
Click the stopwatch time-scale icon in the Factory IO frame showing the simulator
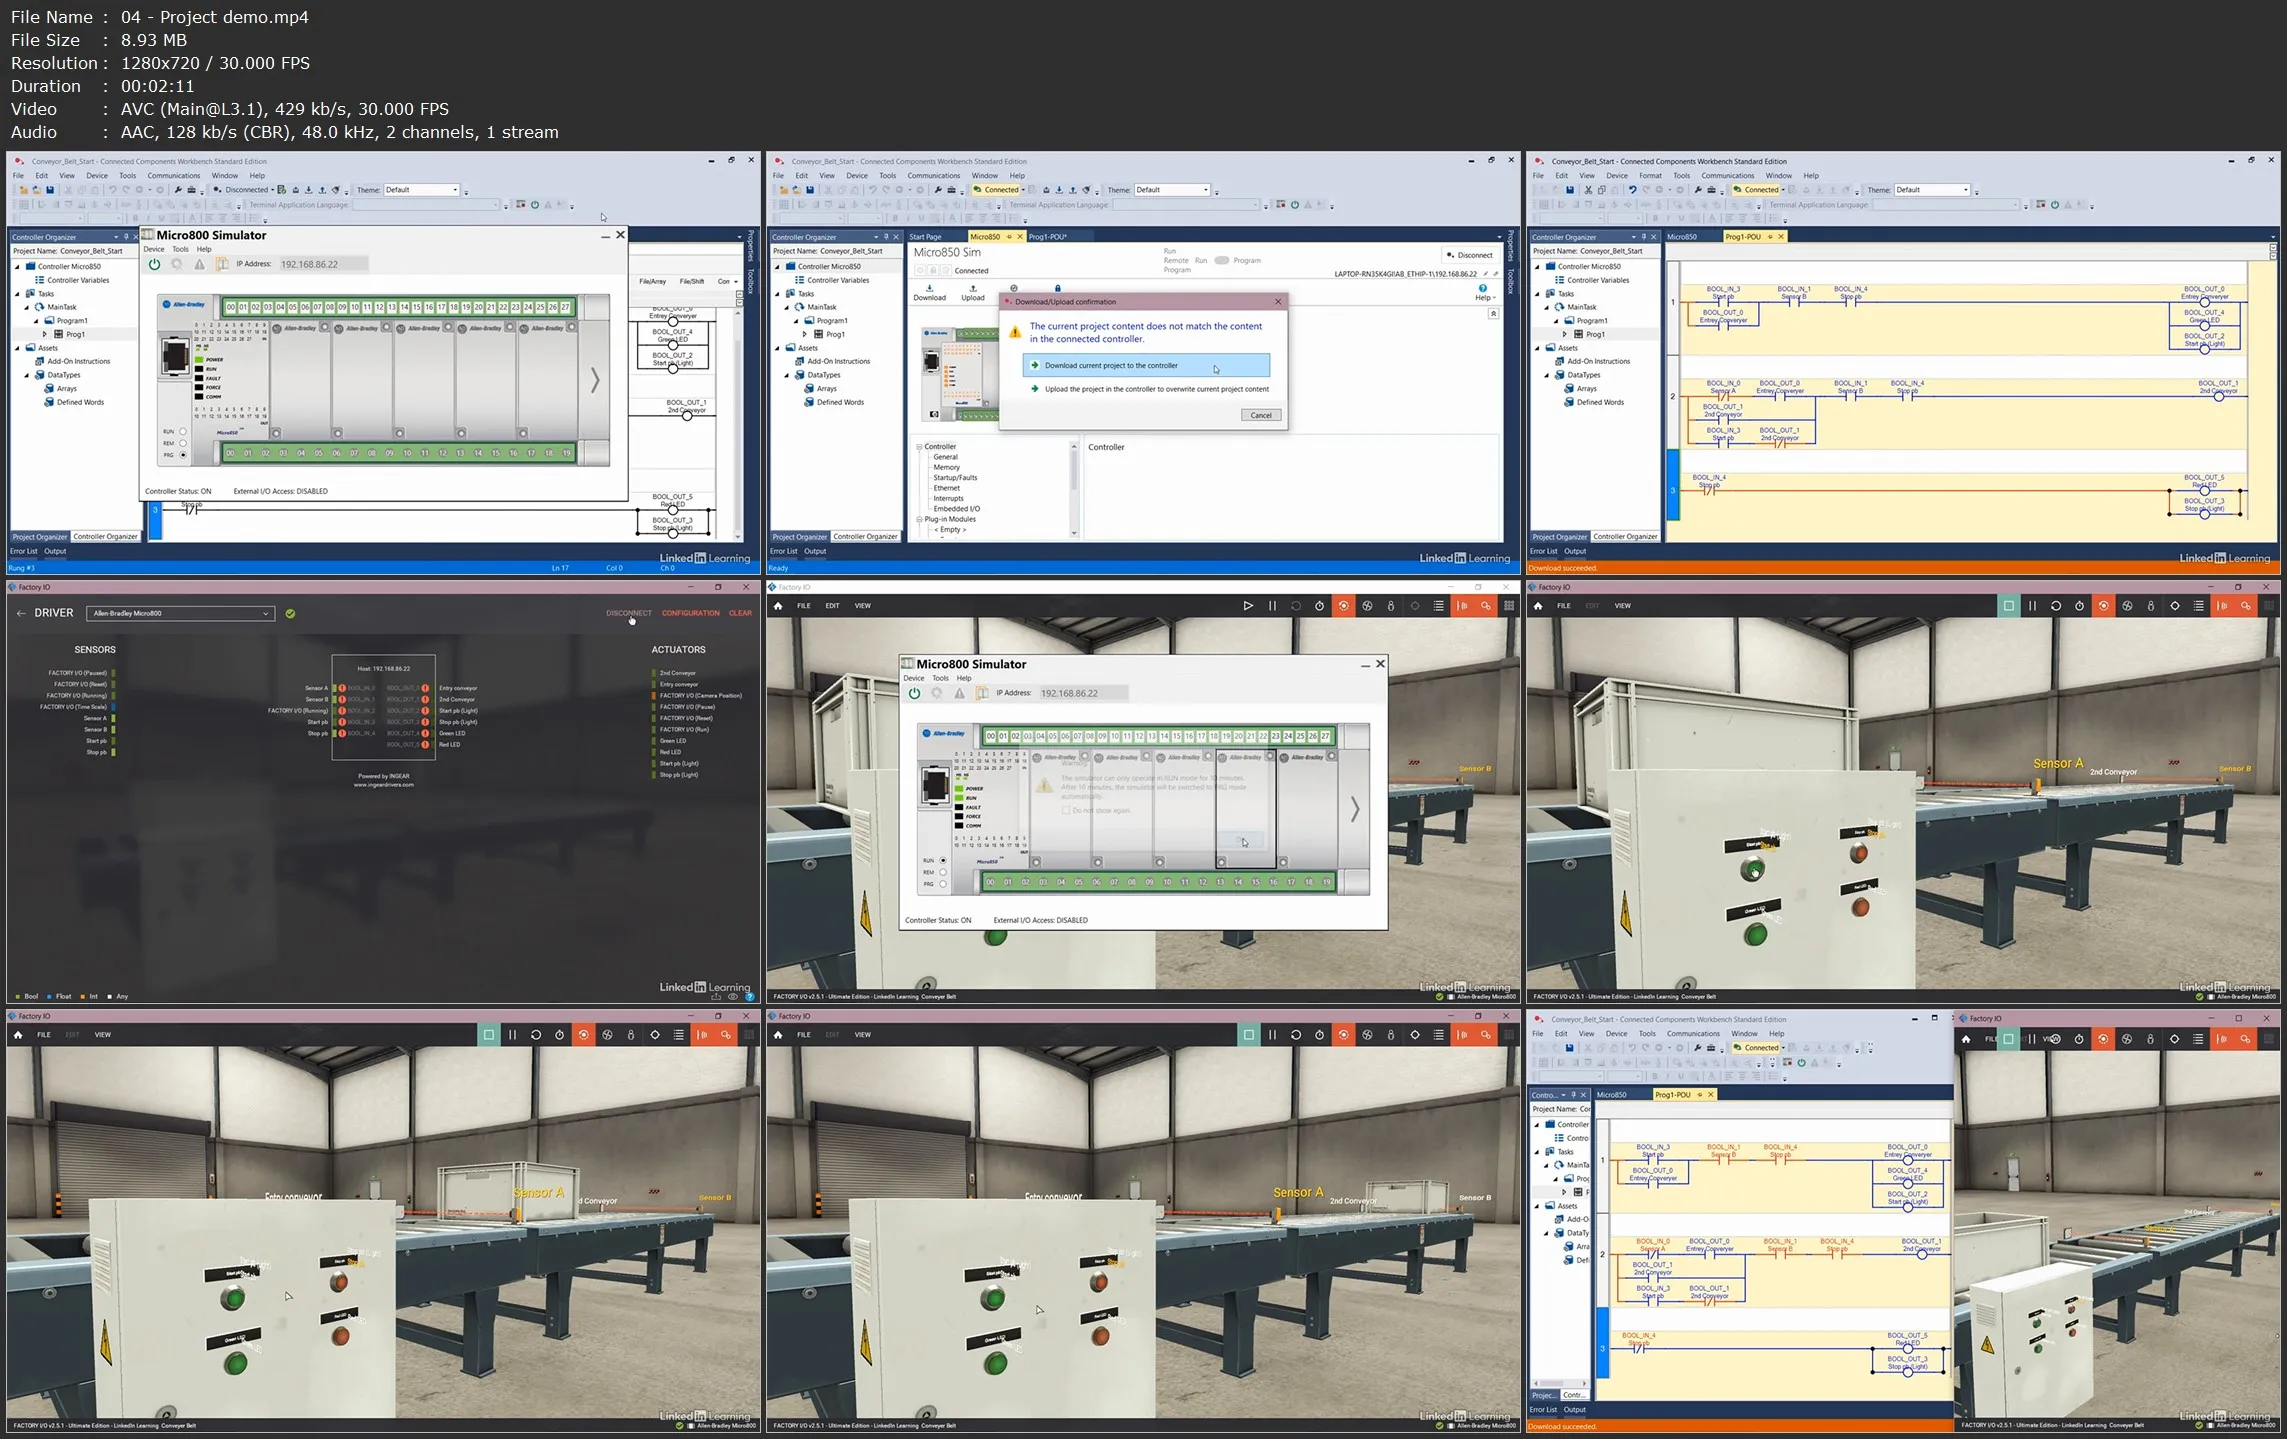(1320, 606)
